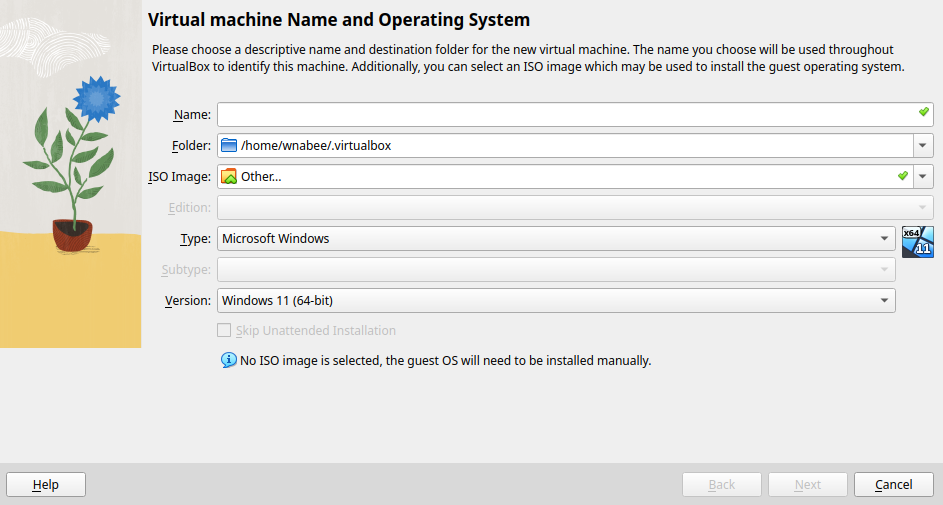Open the Version dropdown showing Windows 11
943x505 pixels.
click(556, 301)
